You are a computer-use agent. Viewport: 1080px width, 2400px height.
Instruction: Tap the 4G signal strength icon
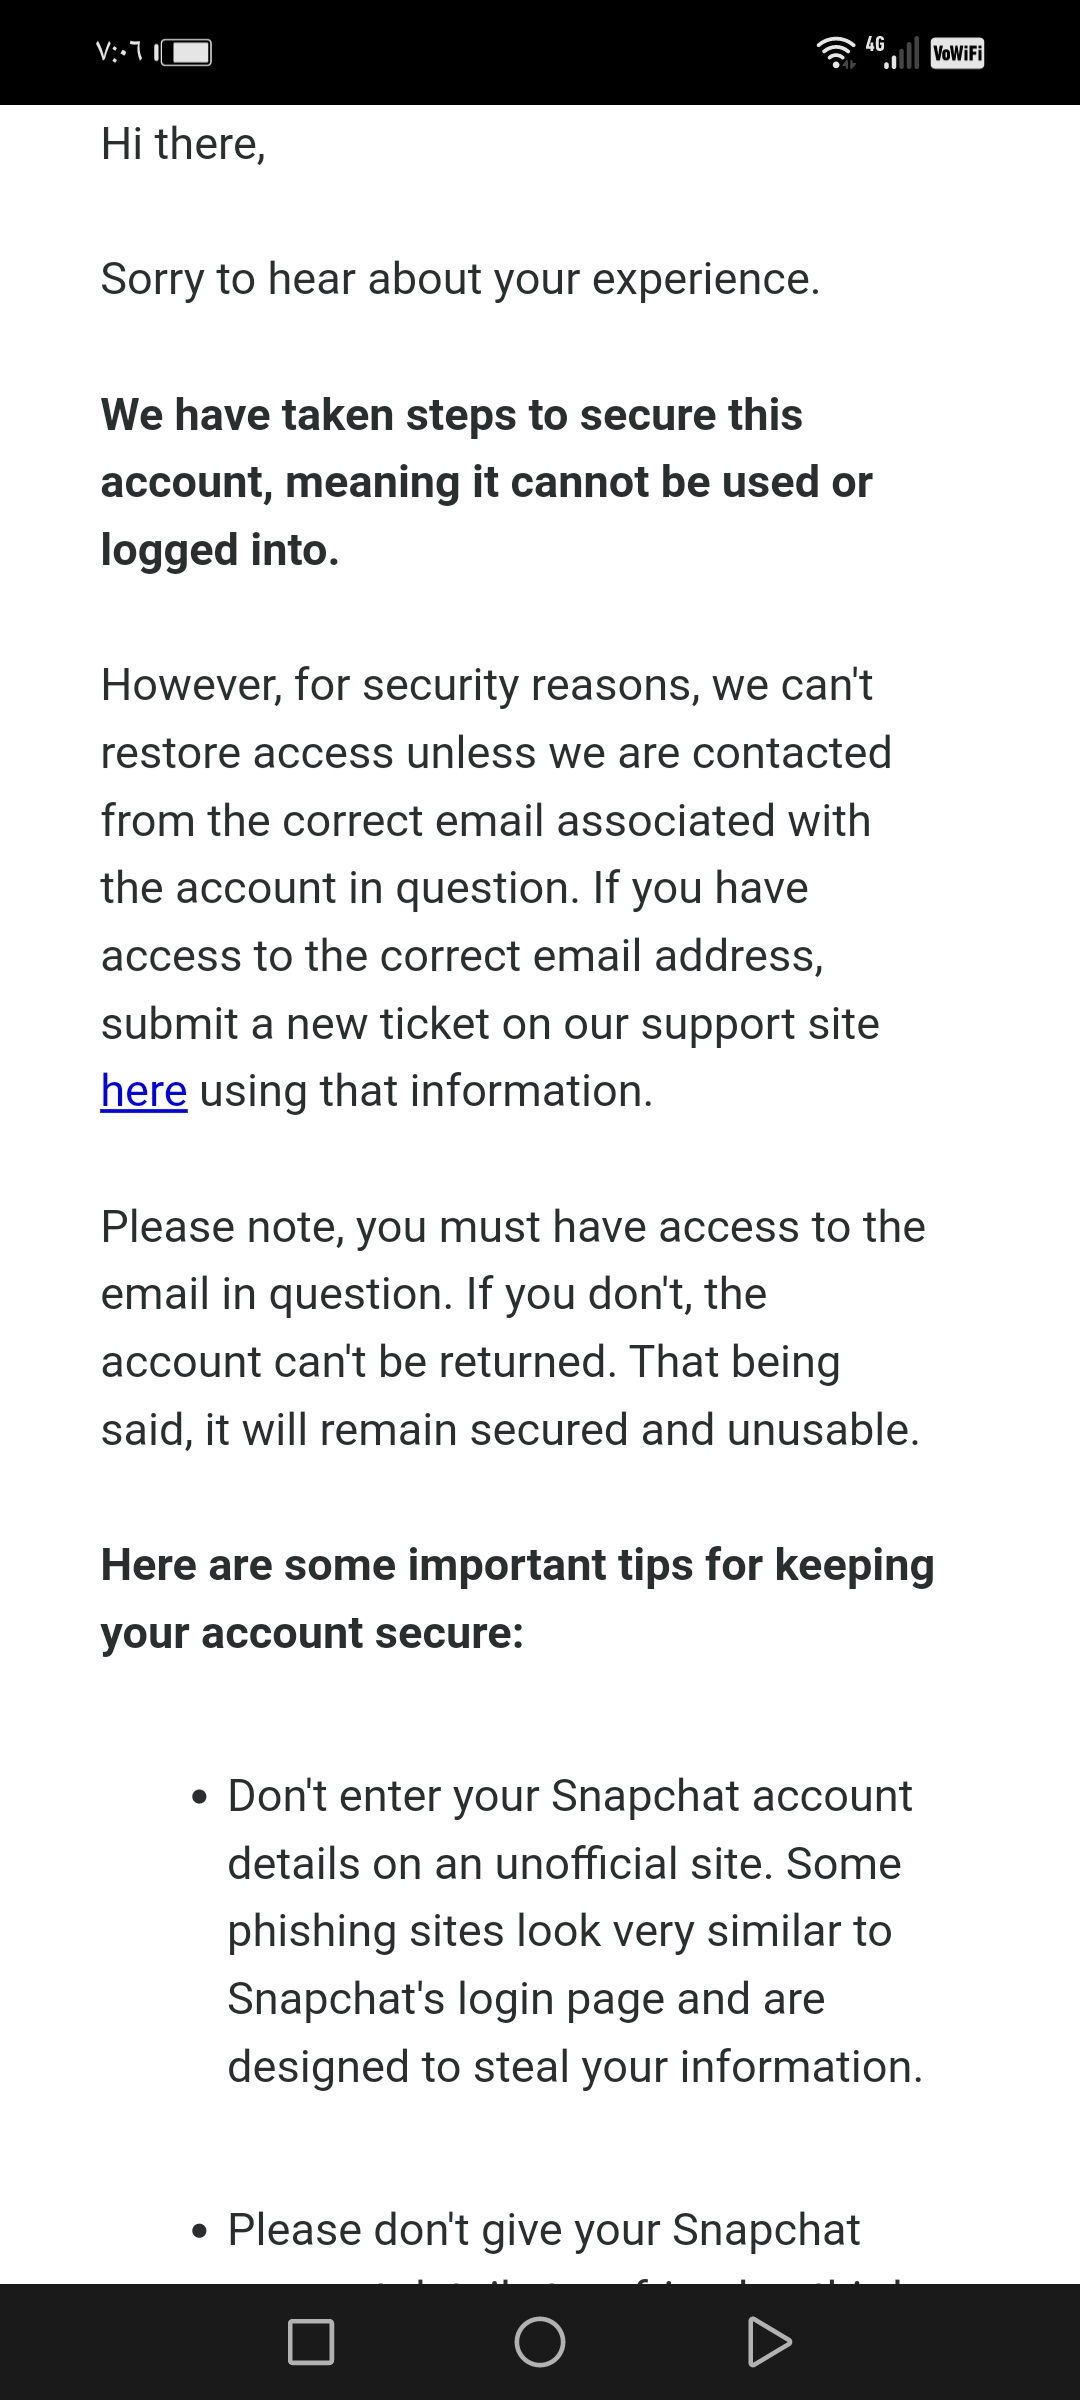pos(893,52)
